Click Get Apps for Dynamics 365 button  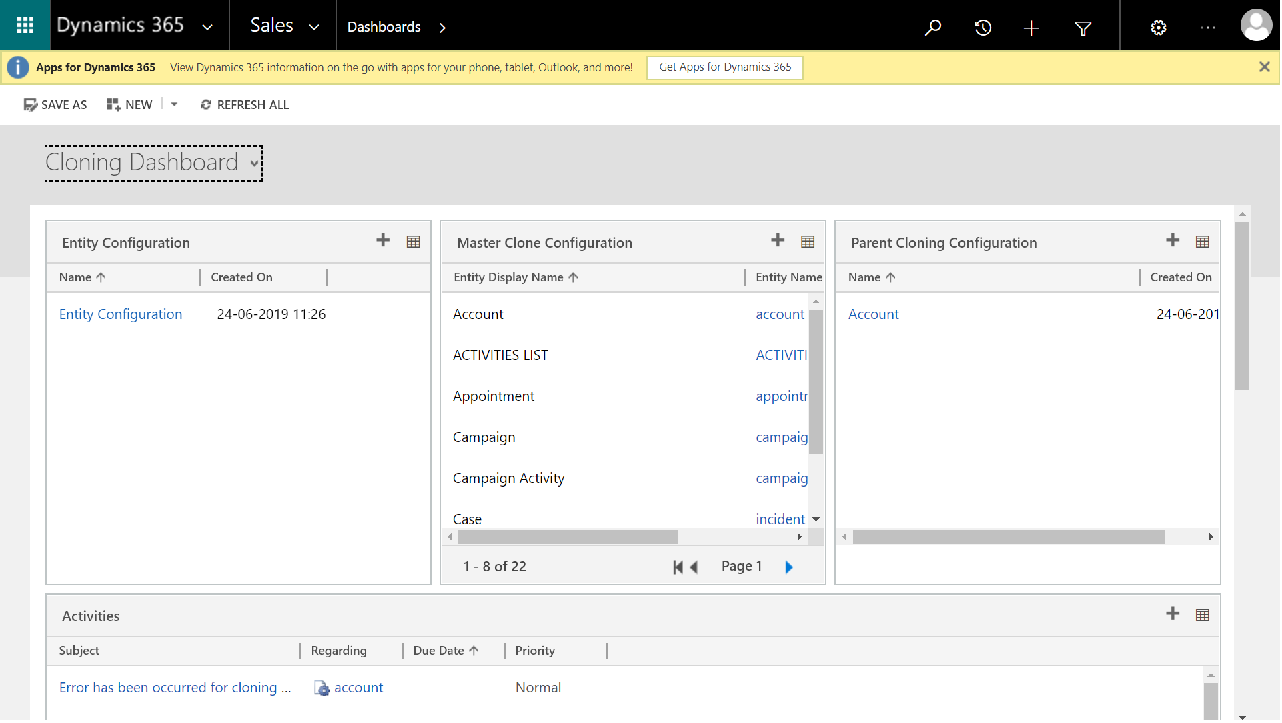(725, 67)
